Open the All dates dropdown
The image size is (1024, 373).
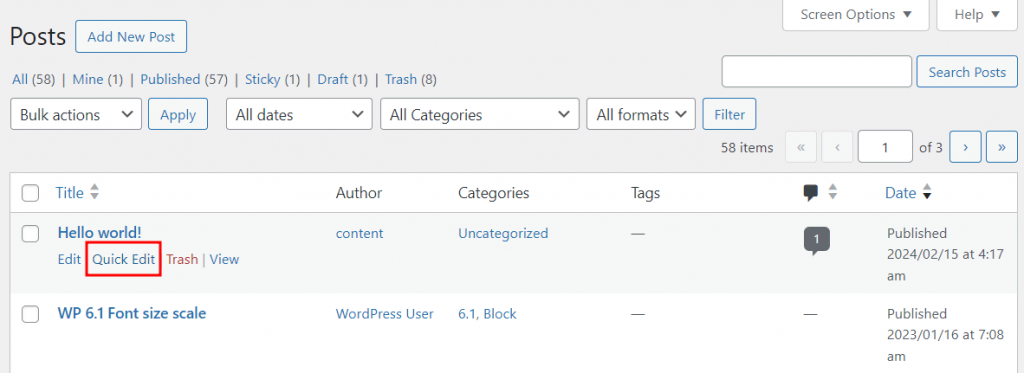299,114
